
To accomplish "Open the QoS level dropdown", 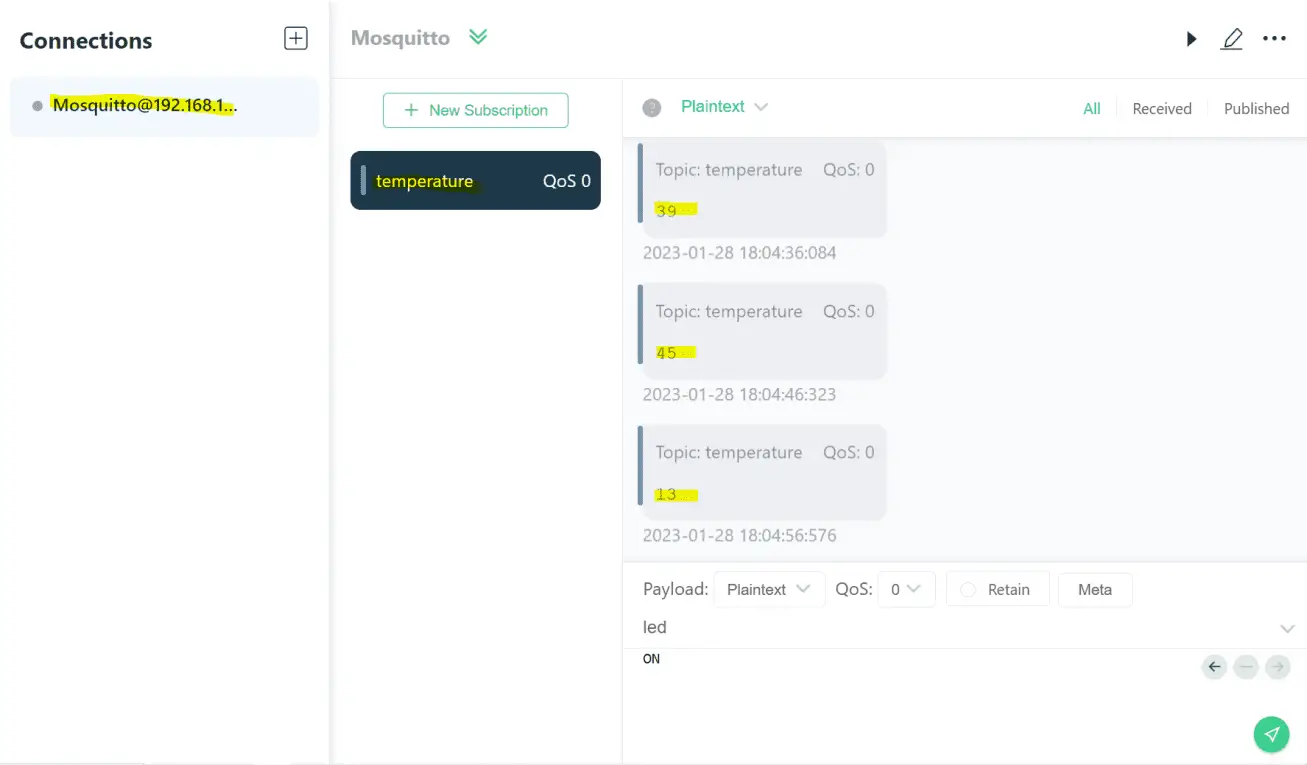I will 905,589.
